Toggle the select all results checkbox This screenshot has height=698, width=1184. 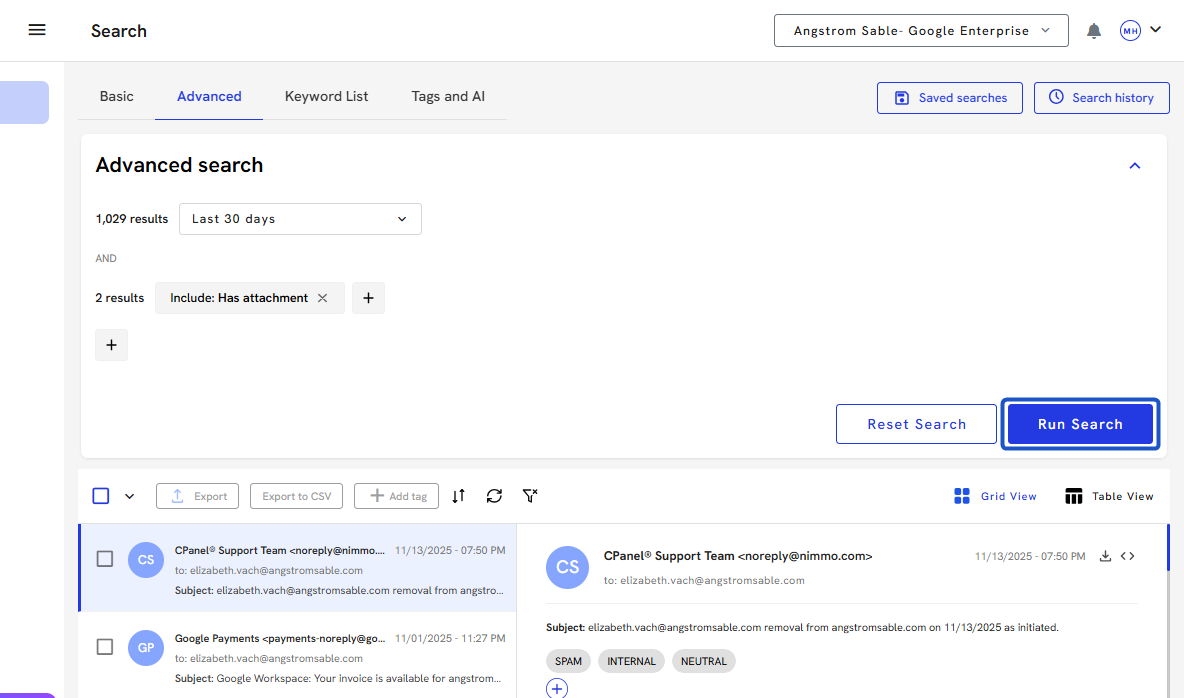point(101,496)
